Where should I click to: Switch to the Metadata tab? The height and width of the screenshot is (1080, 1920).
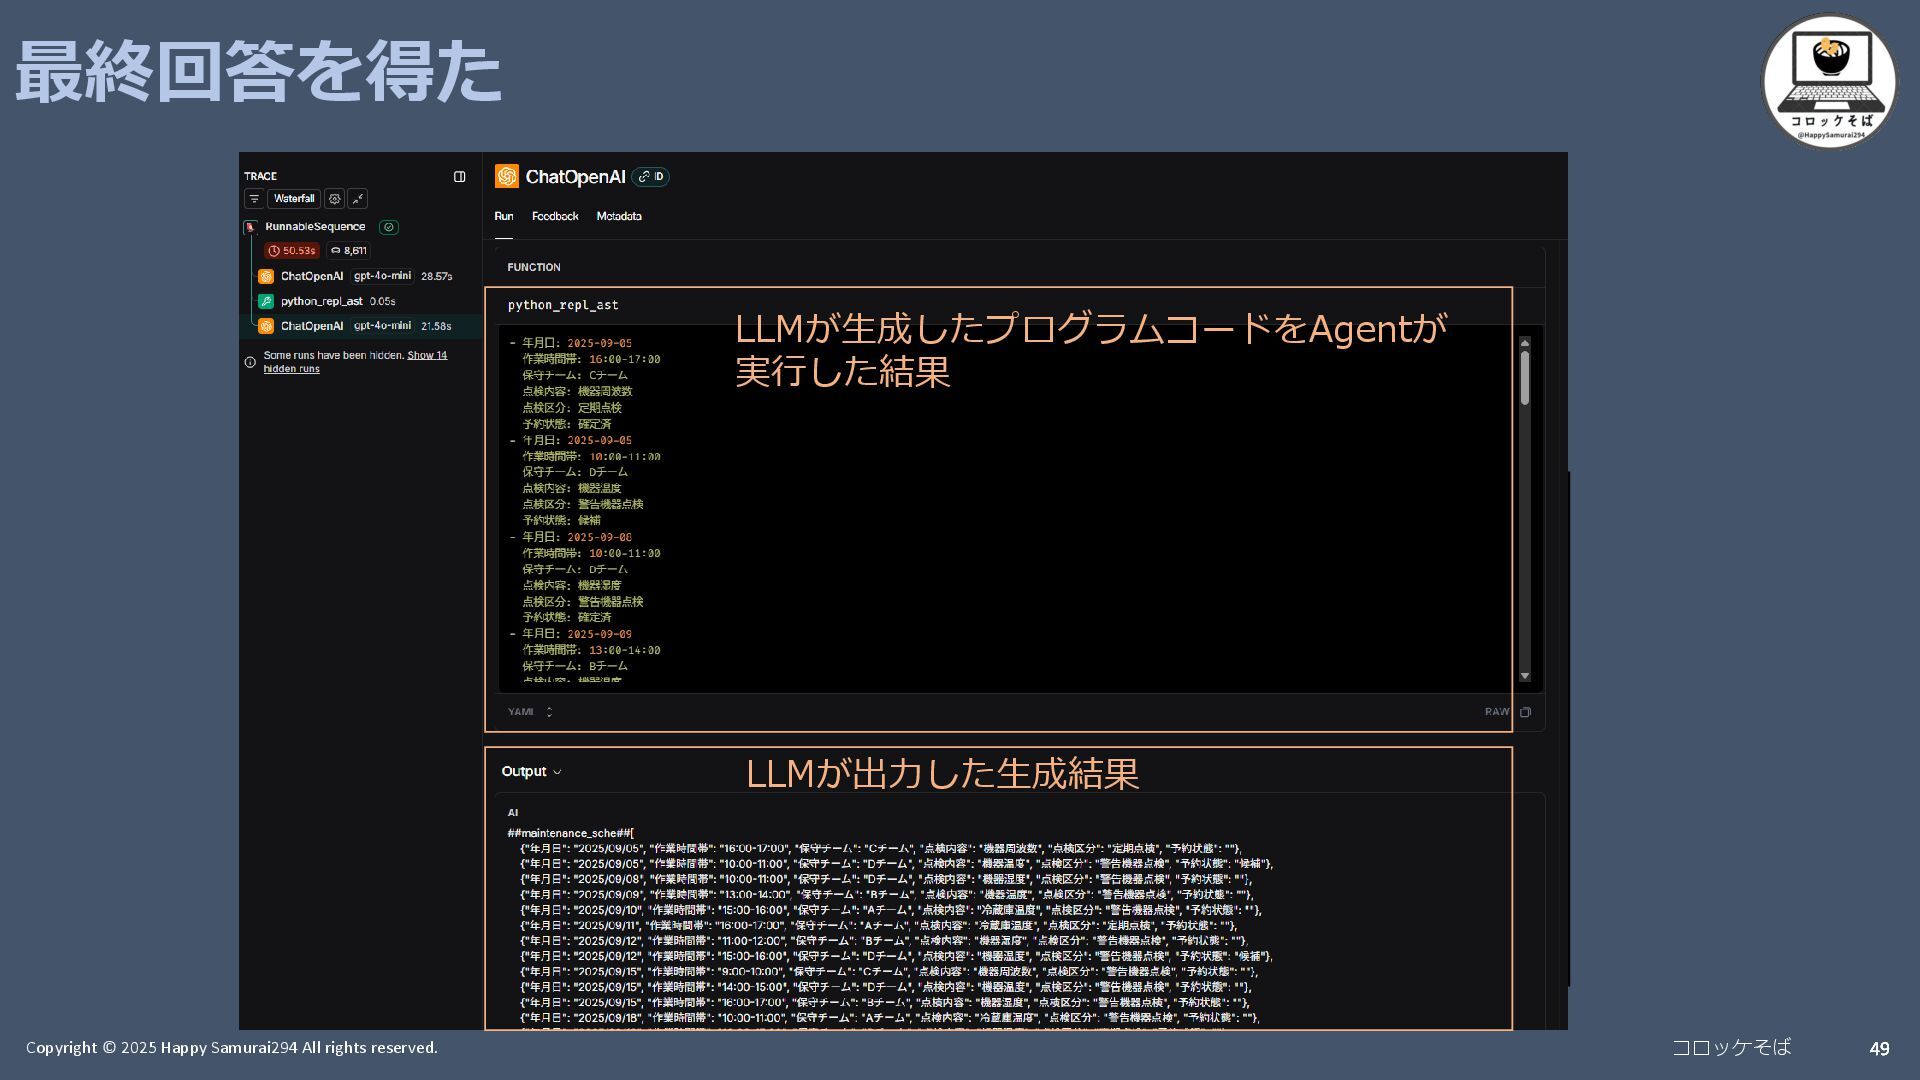pyautogui.click(x=619, y=216)
